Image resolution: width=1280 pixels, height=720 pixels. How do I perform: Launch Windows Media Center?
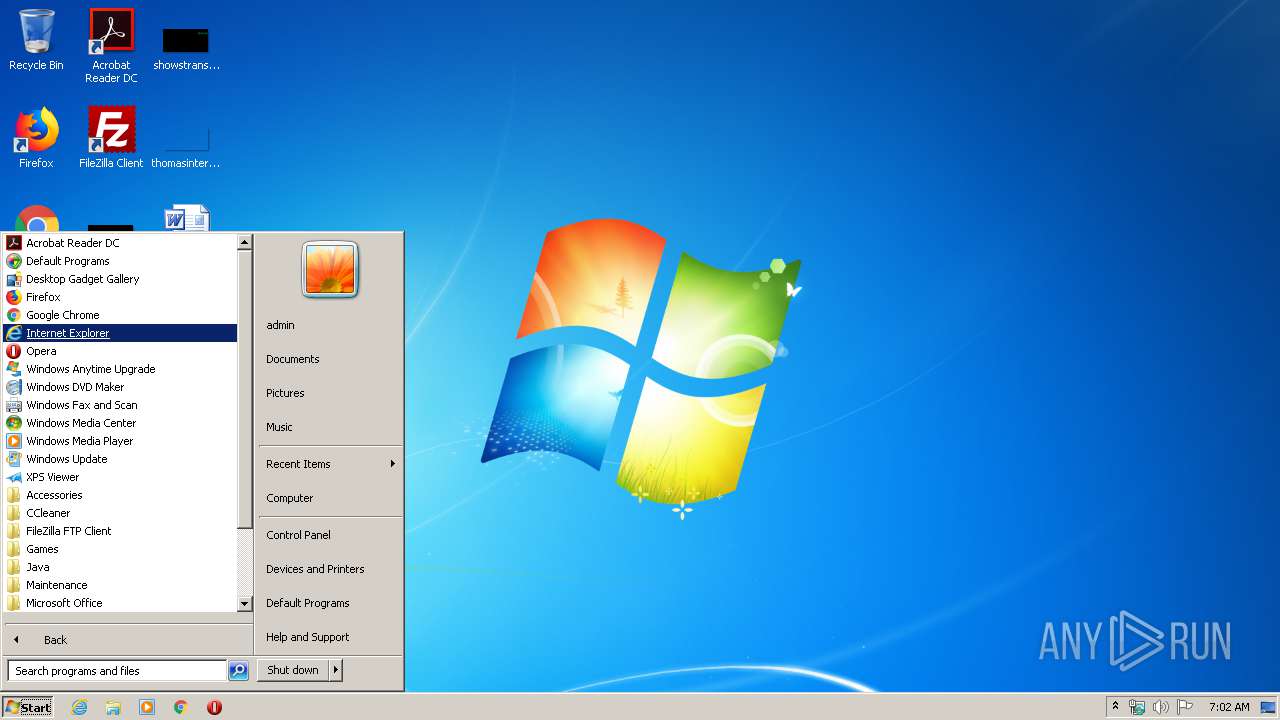(120, 423)
